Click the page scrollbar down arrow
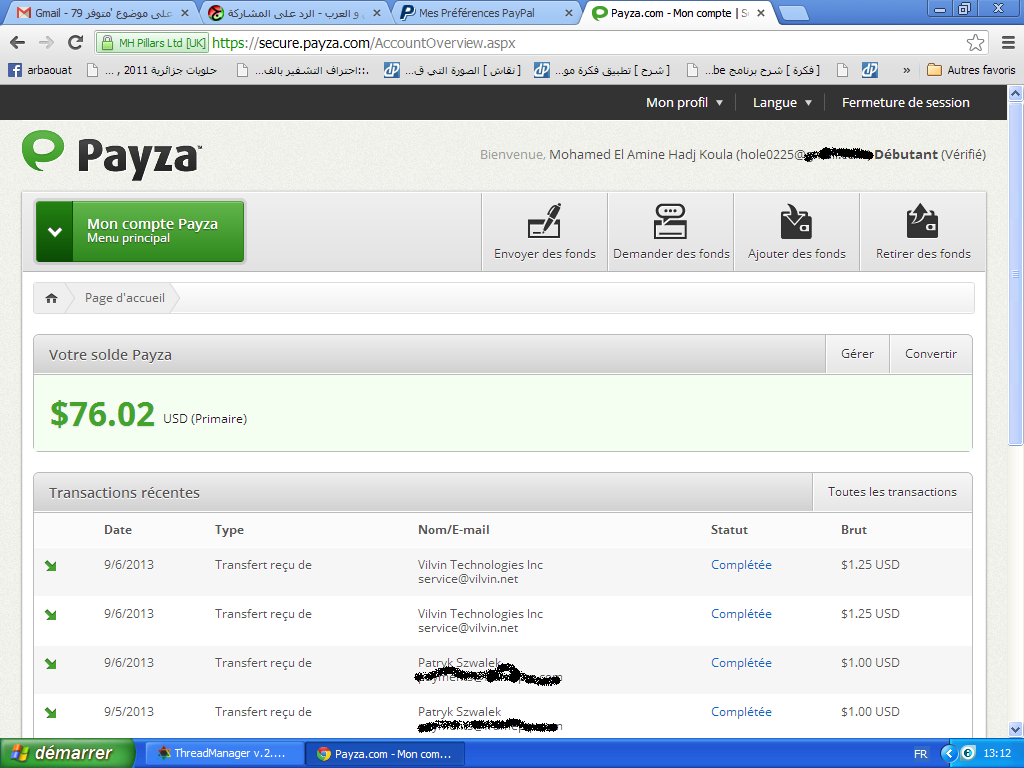Screen dimensions: 1024x768 [1016, 729]
